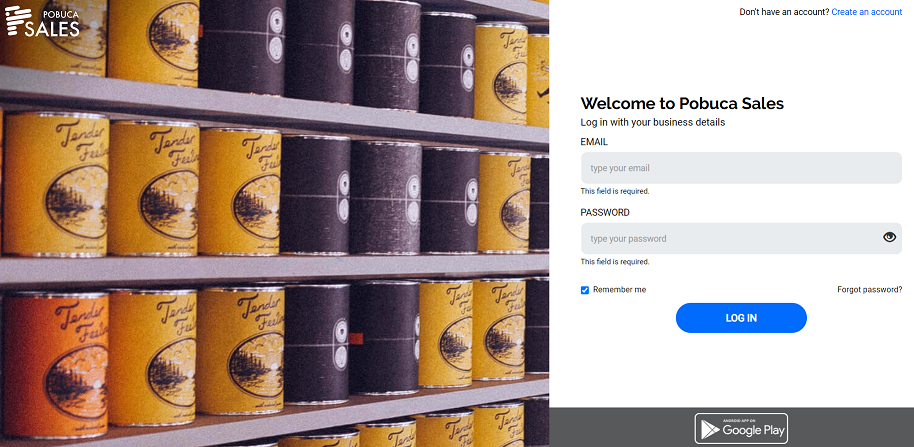Click the LOG IN button
Screen dimensions: 914x447
click(x=741, y=318)
